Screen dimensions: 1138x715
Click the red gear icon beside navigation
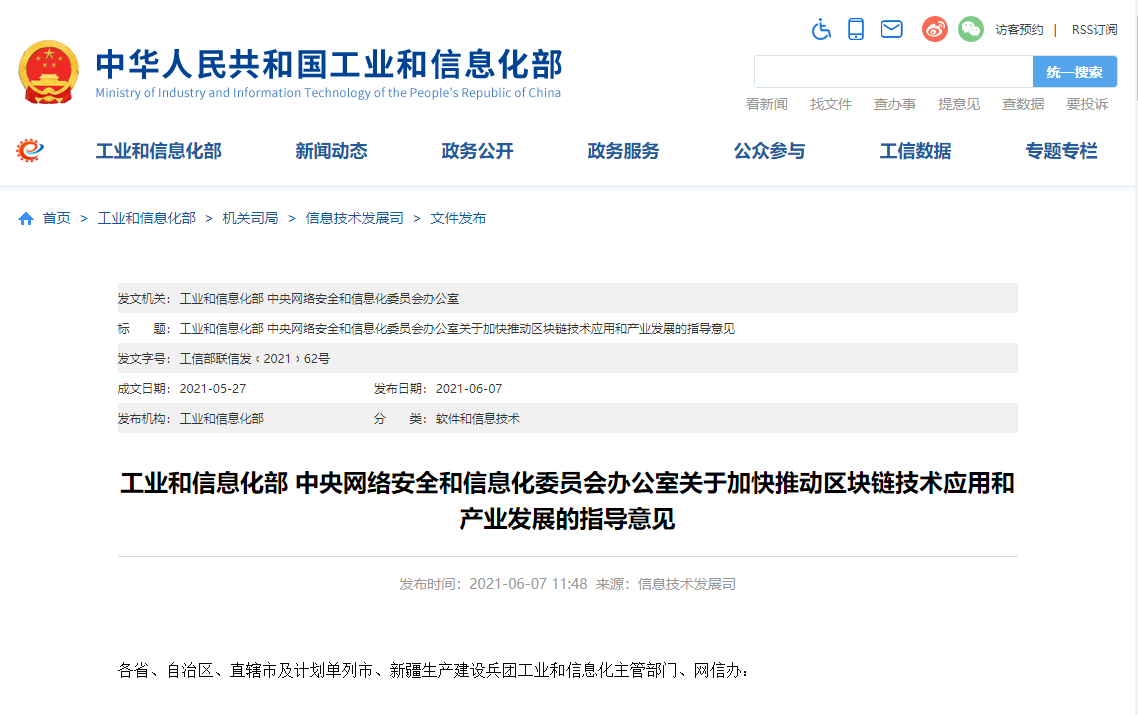point(30,151)
